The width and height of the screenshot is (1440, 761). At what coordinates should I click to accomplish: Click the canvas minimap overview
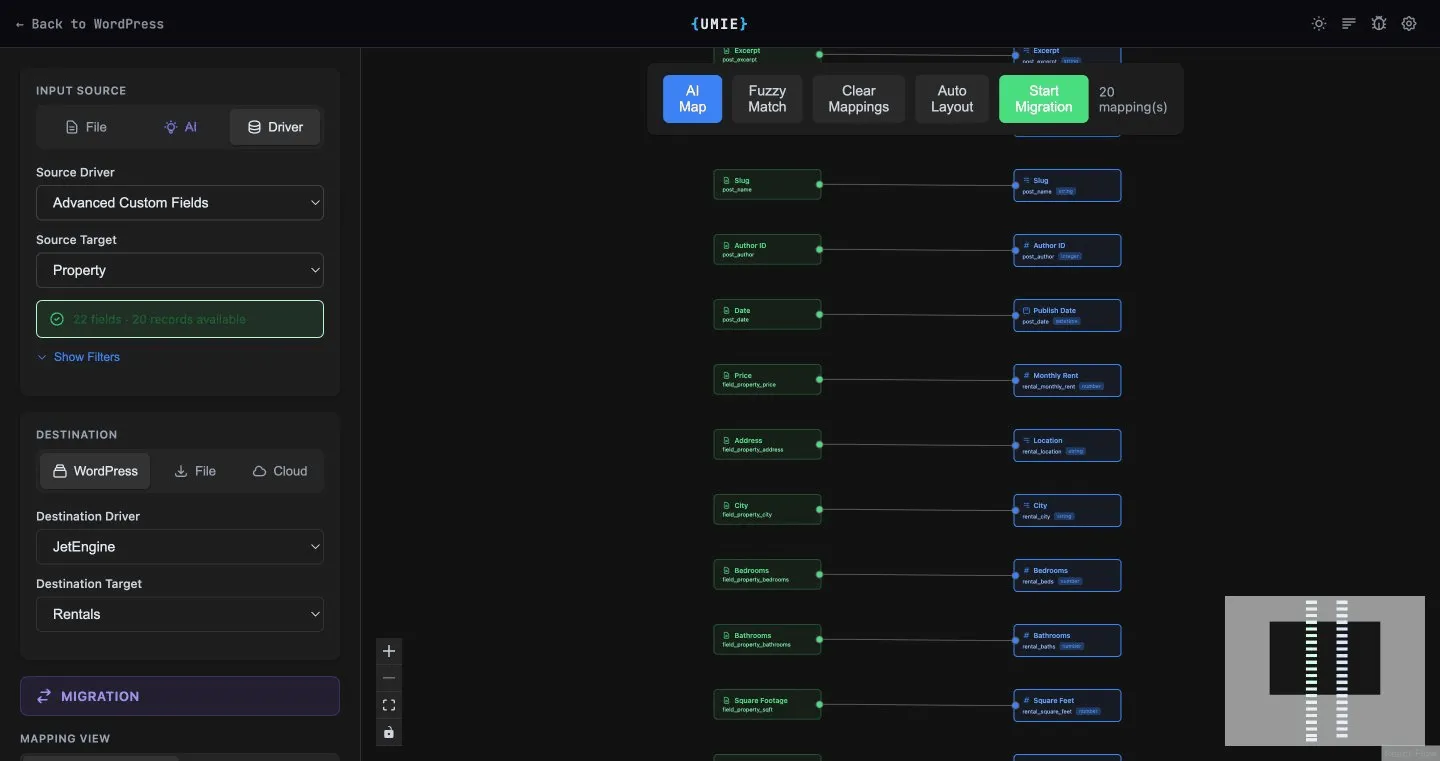coord(1325,671)
